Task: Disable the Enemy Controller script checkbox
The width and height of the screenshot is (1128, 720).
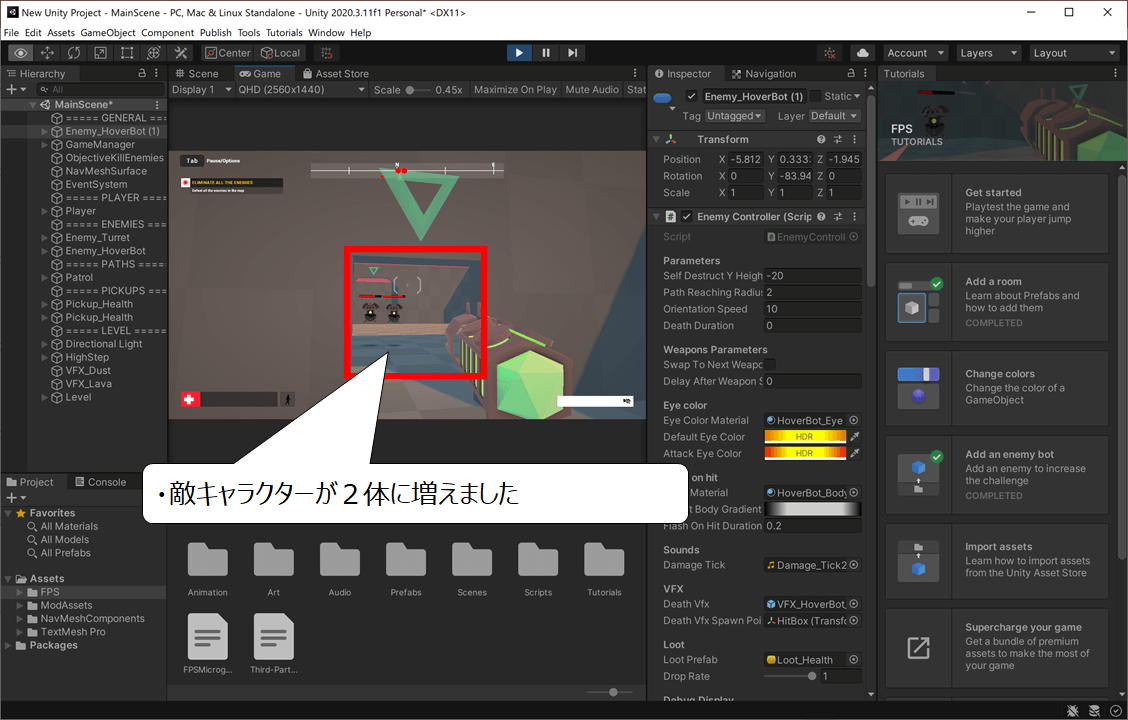Action: [x=686, y=217]
